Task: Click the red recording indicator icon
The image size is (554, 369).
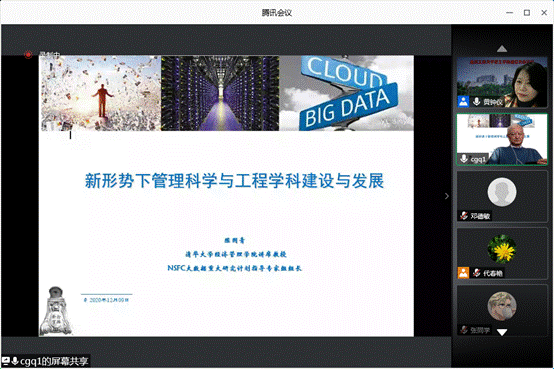Action: tap(28, 54)
